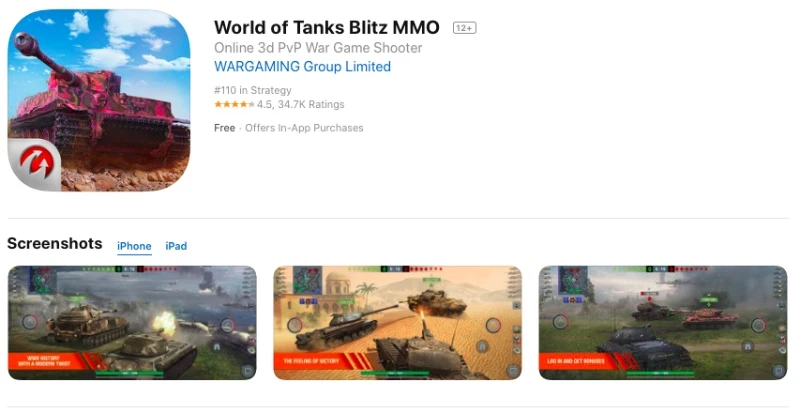The width and height of the screenshot is (800, 413).
Task: Select the iPhone screenshots tab
Action: point(134,246)
